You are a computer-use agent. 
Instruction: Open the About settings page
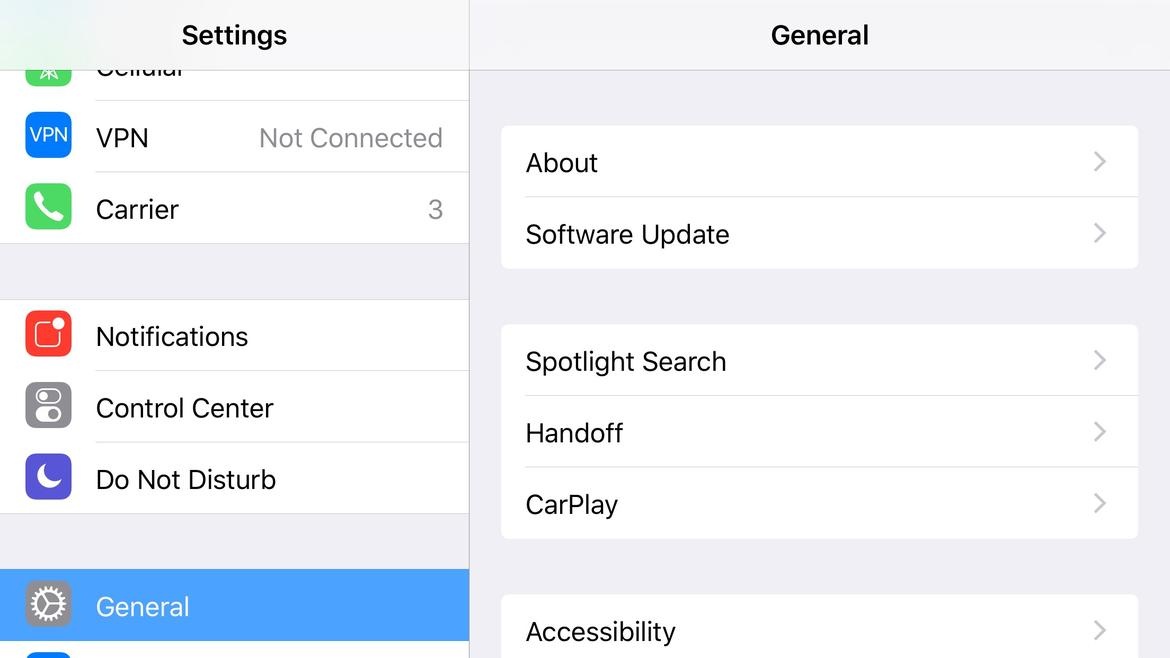(562, 163)
